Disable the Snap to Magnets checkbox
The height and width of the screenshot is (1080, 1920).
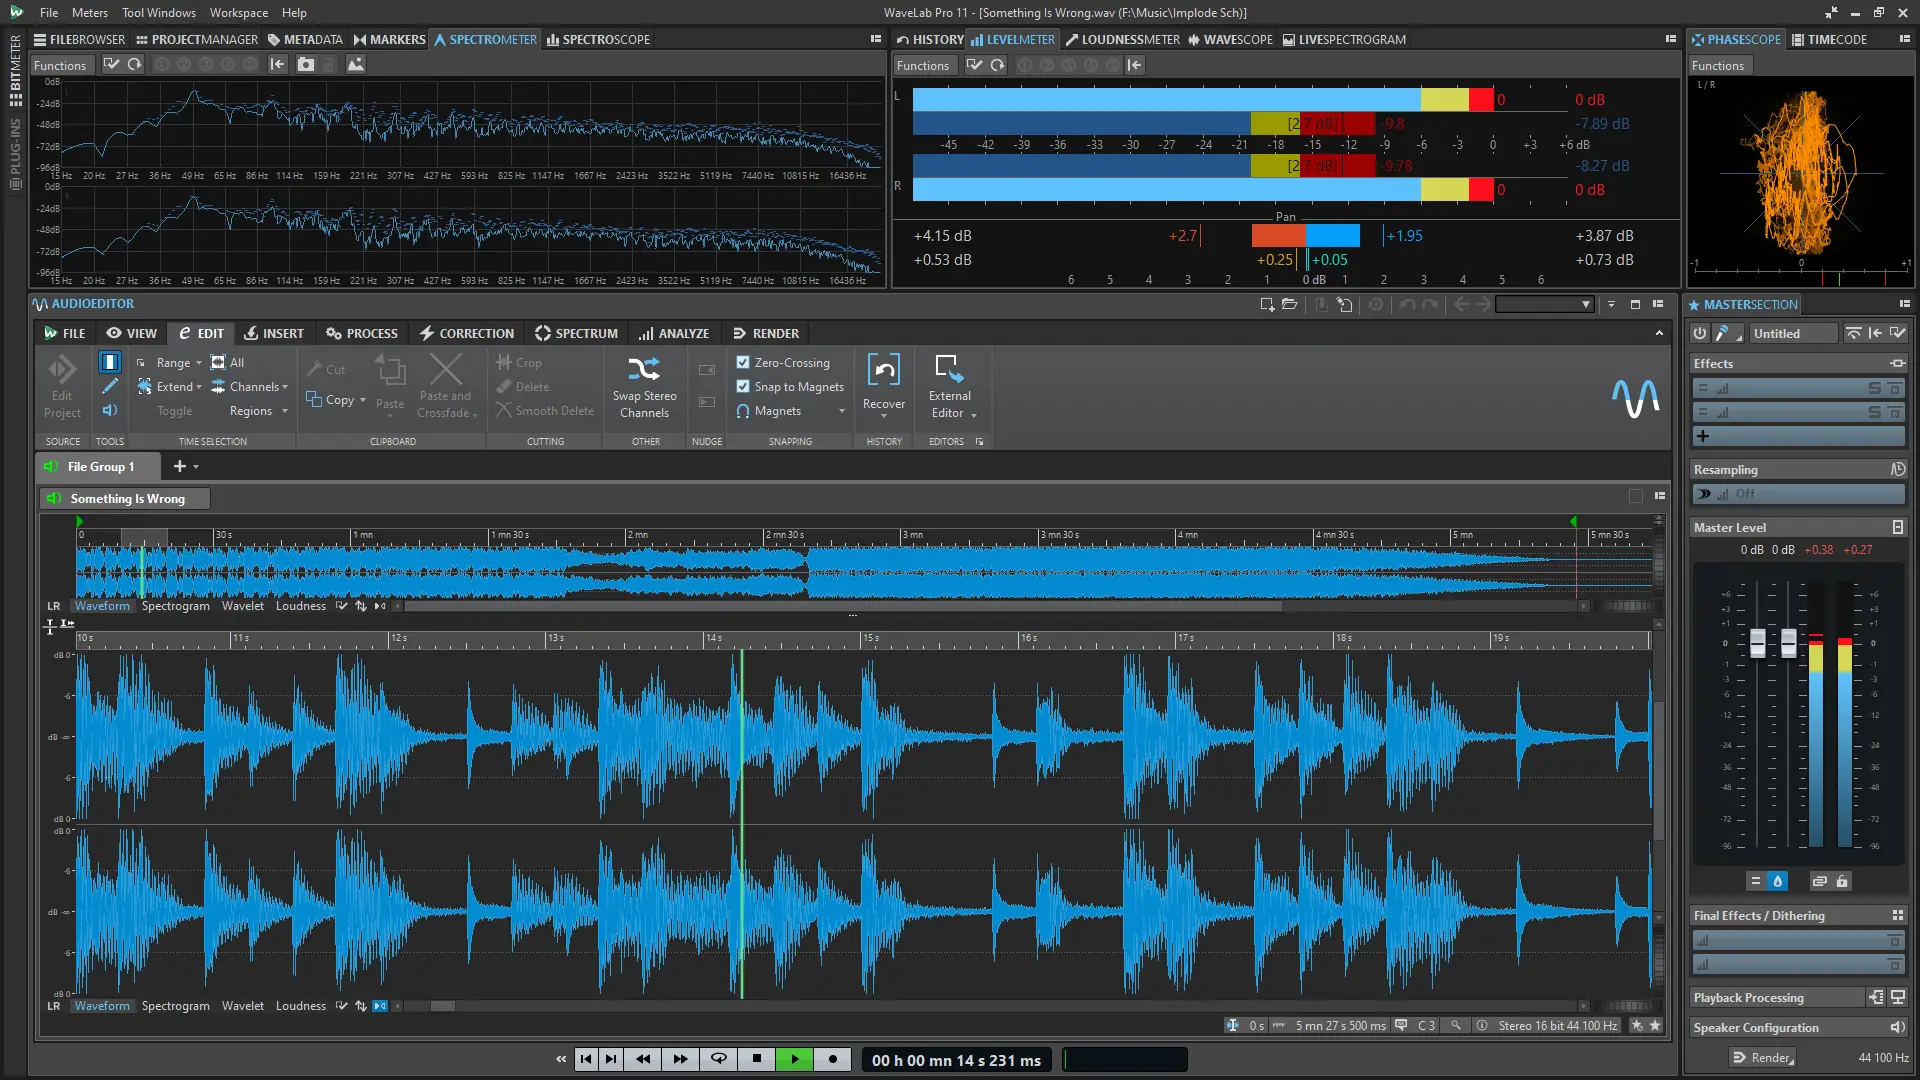743,387
